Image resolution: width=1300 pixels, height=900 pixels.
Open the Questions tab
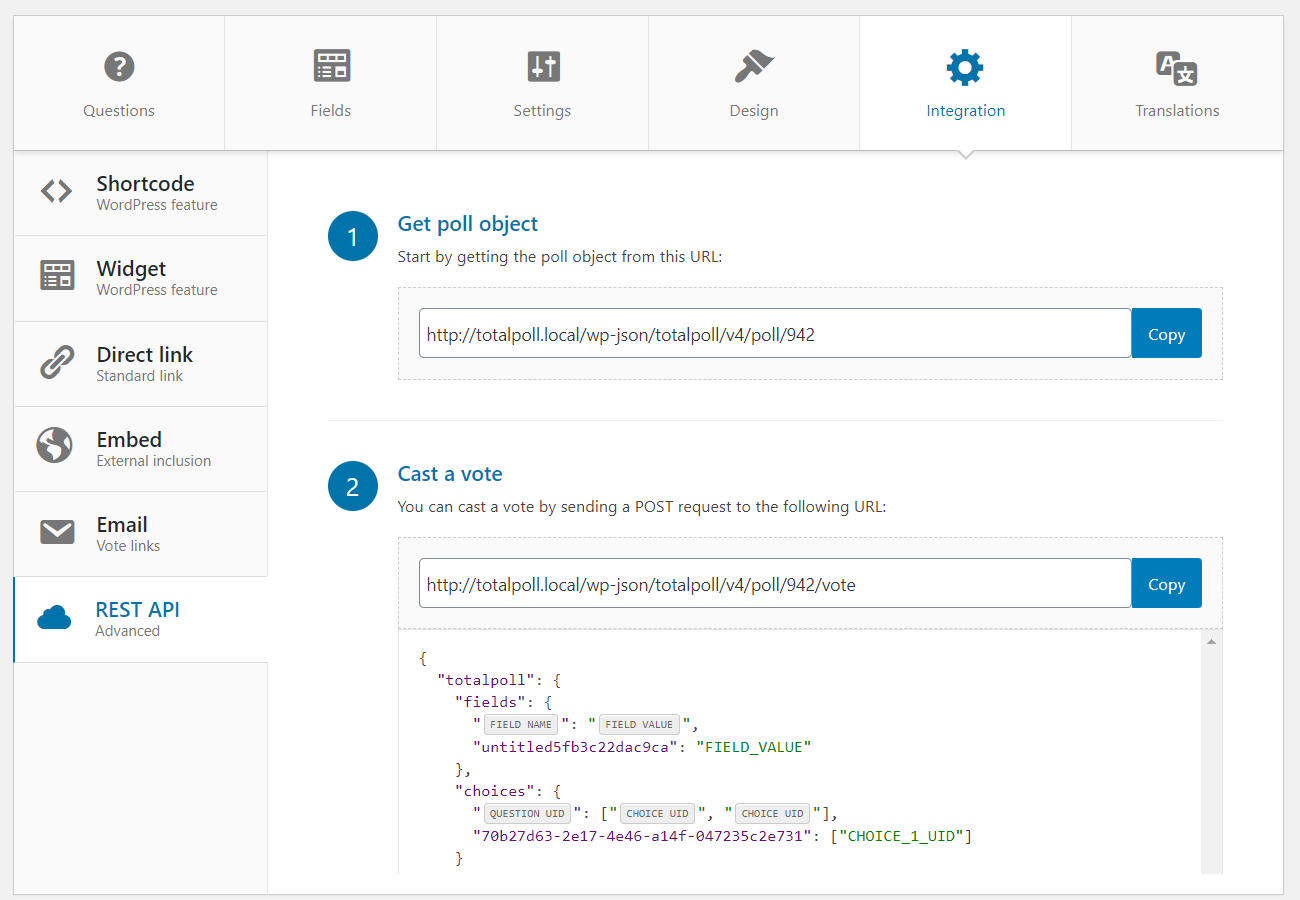(119, 83)
